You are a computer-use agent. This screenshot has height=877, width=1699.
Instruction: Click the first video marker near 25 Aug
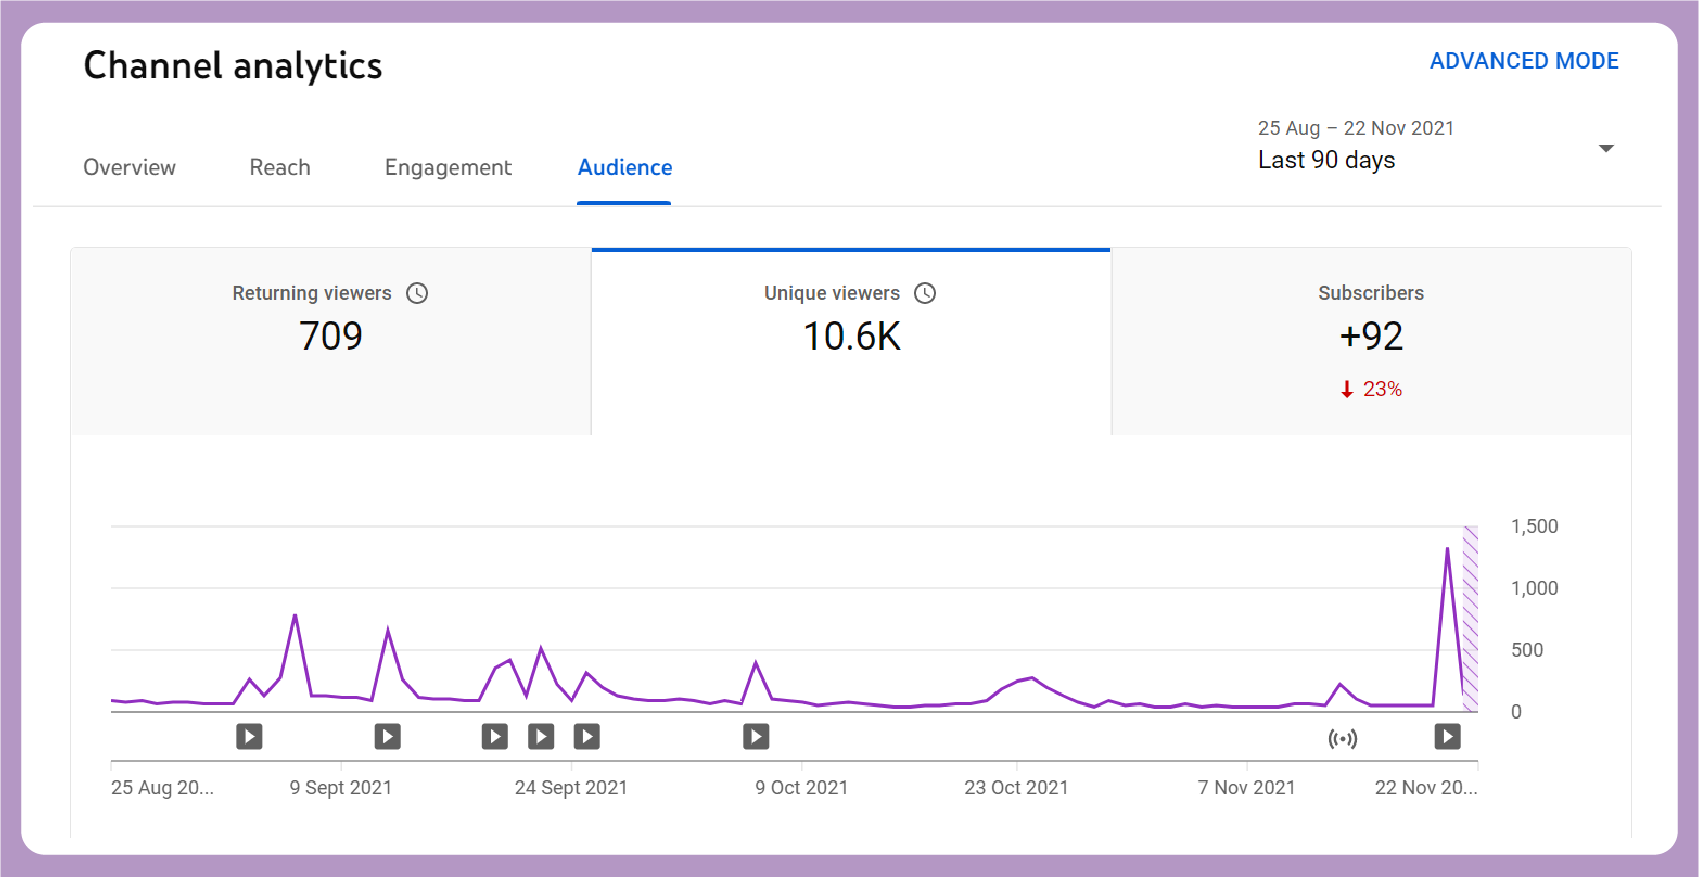(x=249, y=737)
